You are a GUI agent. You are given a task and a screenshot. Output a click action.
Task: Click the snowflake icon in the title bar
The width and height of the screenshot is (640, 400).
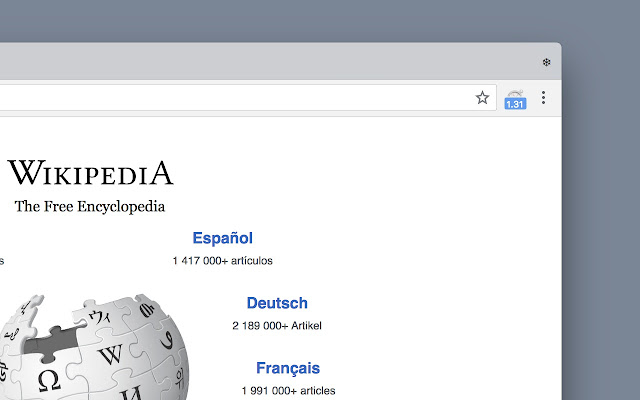[x=547, y=62]
